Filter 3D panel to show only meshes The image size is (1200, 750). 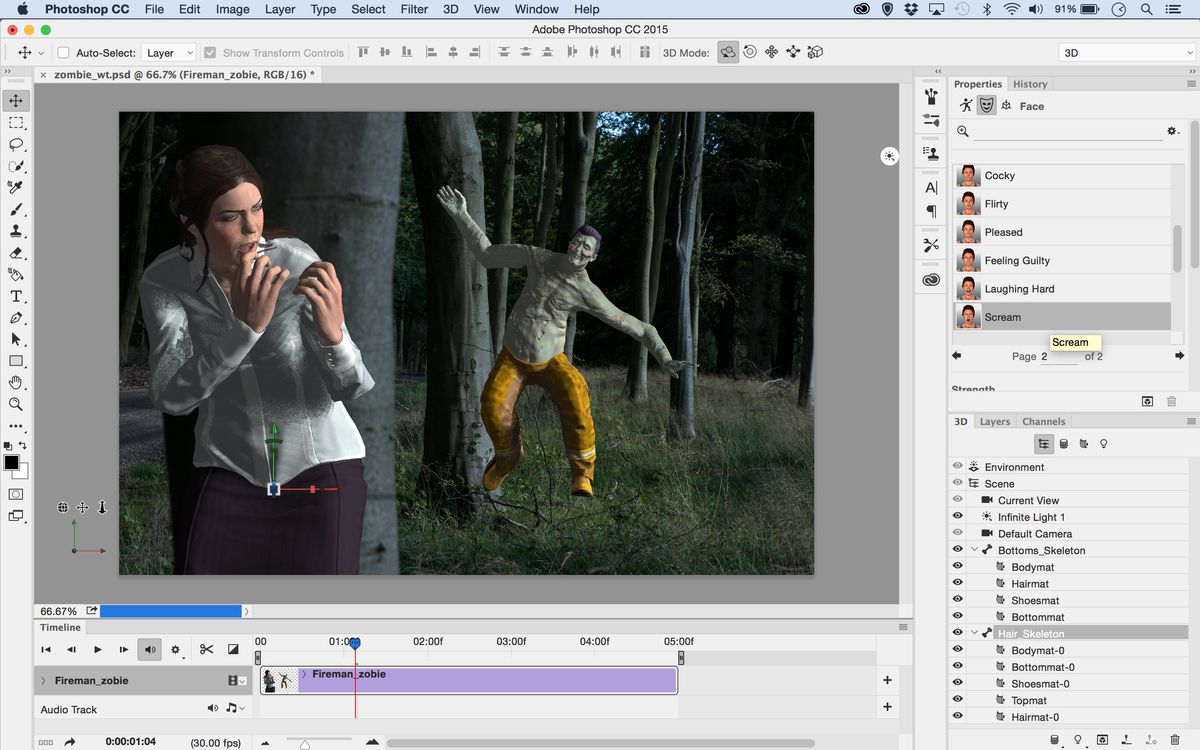(1062, 443)
